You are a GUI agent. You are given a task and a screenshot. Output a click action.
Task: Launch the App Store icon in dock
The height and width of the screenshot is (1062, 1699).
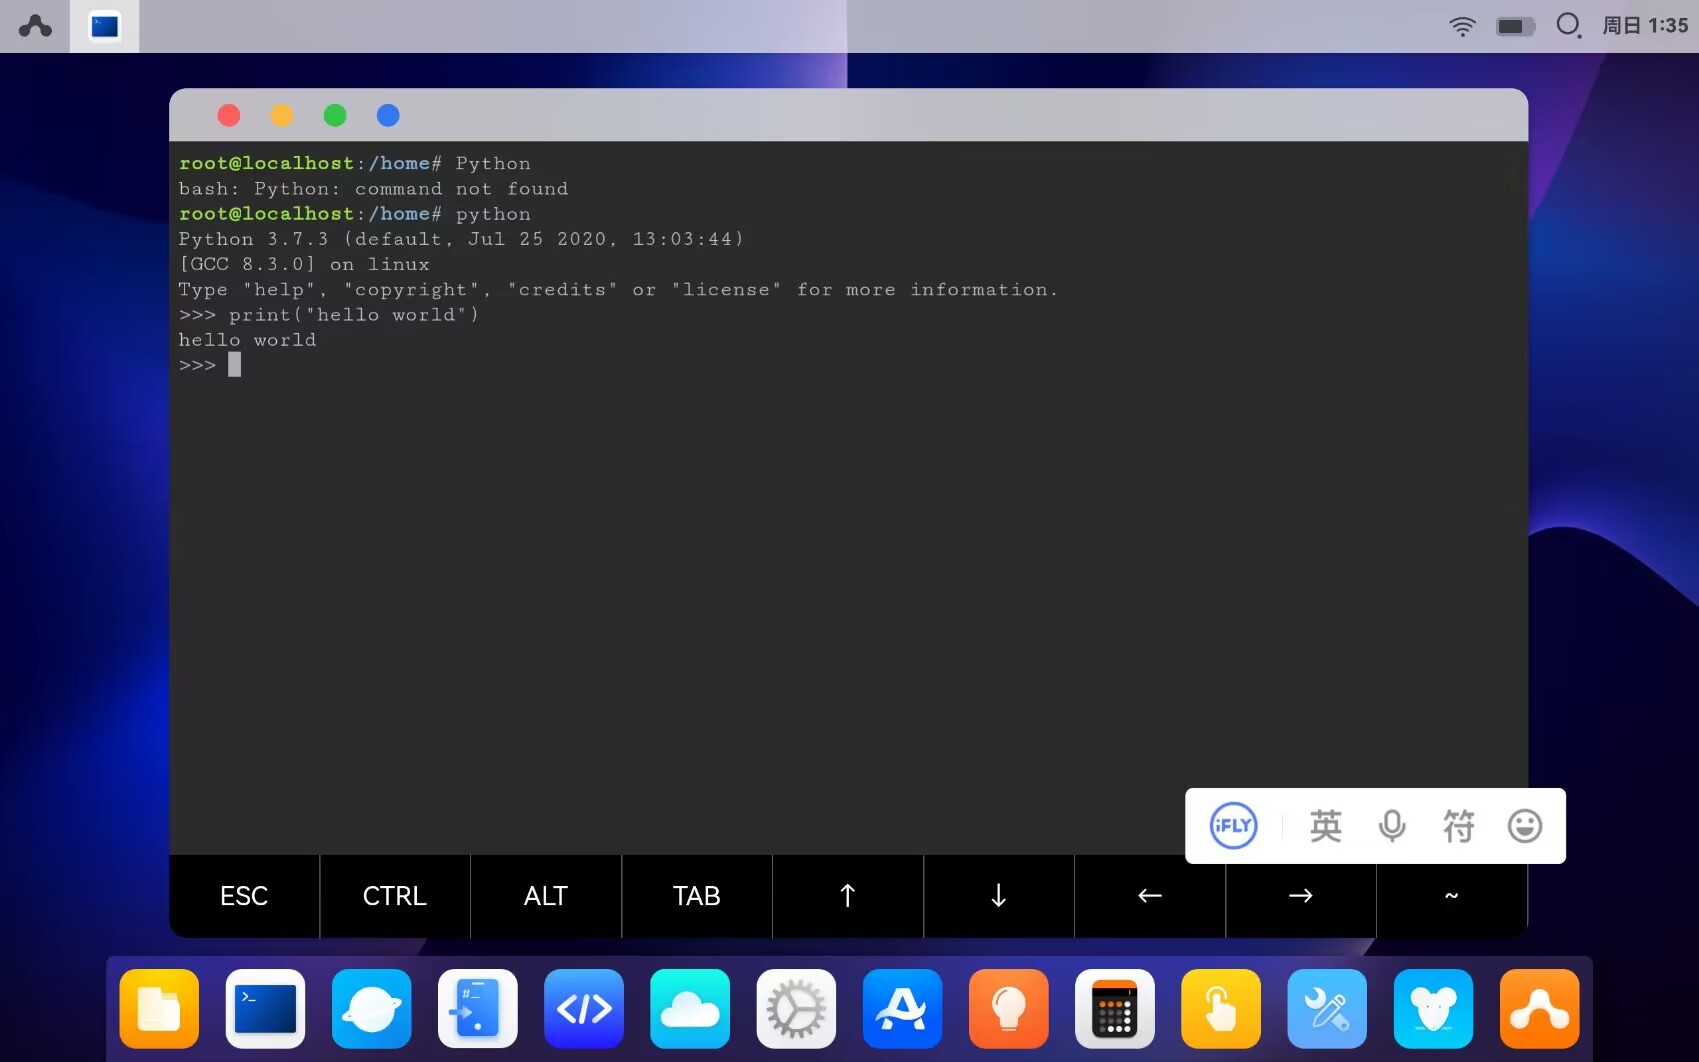(902, 1009)
